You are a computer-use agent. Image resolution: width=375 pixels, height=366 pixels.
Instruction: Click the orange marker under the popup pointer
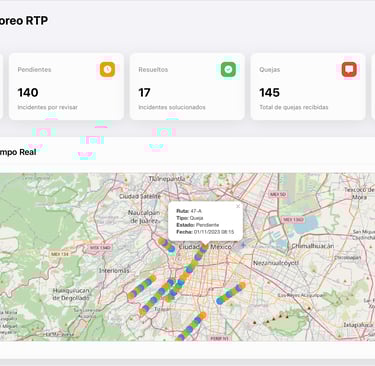(205, 246)
